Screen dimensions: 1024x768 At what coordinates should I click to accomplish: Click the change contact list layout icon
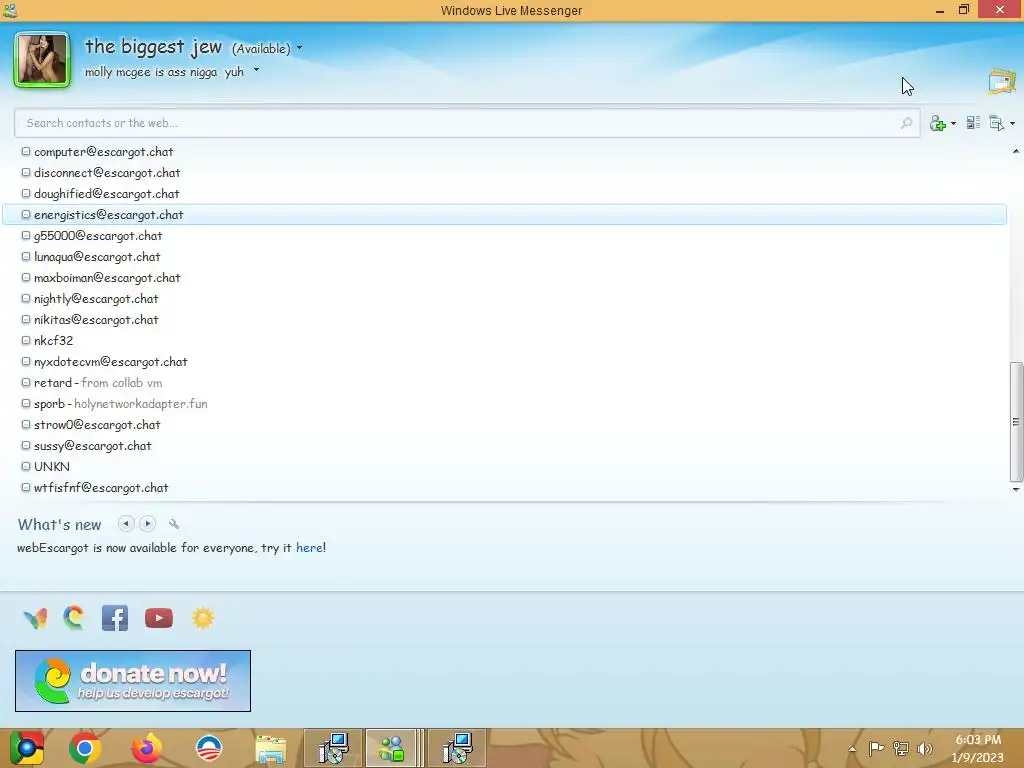point(973,123)
